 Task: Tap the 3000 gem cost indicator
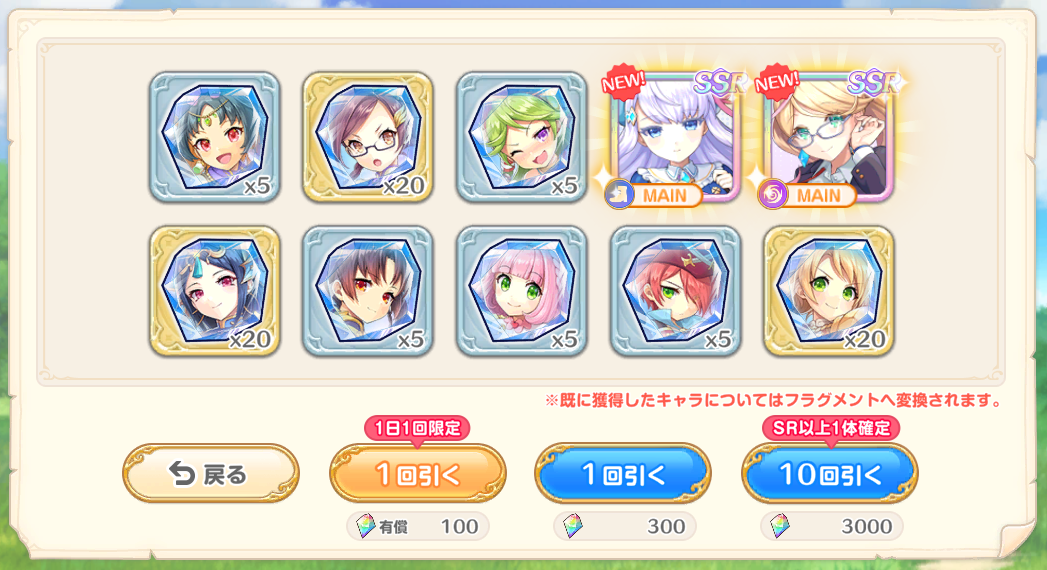[832, 527]
